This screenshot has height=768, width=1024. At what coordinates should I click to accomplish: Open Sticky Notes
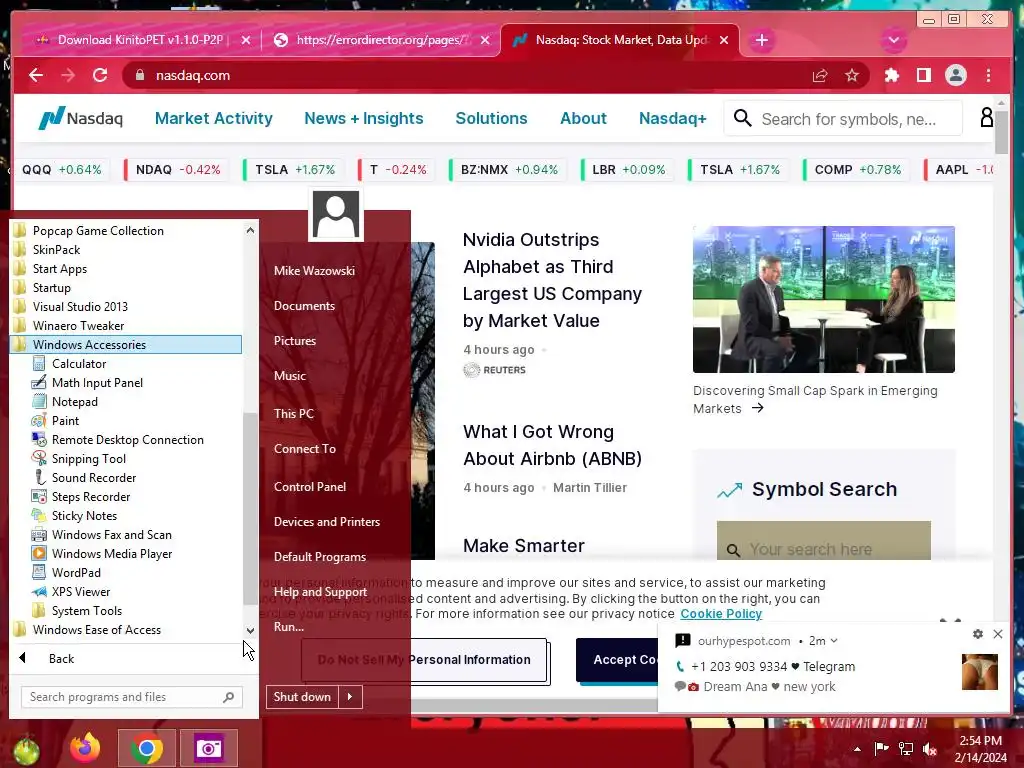tap(84, 515)
